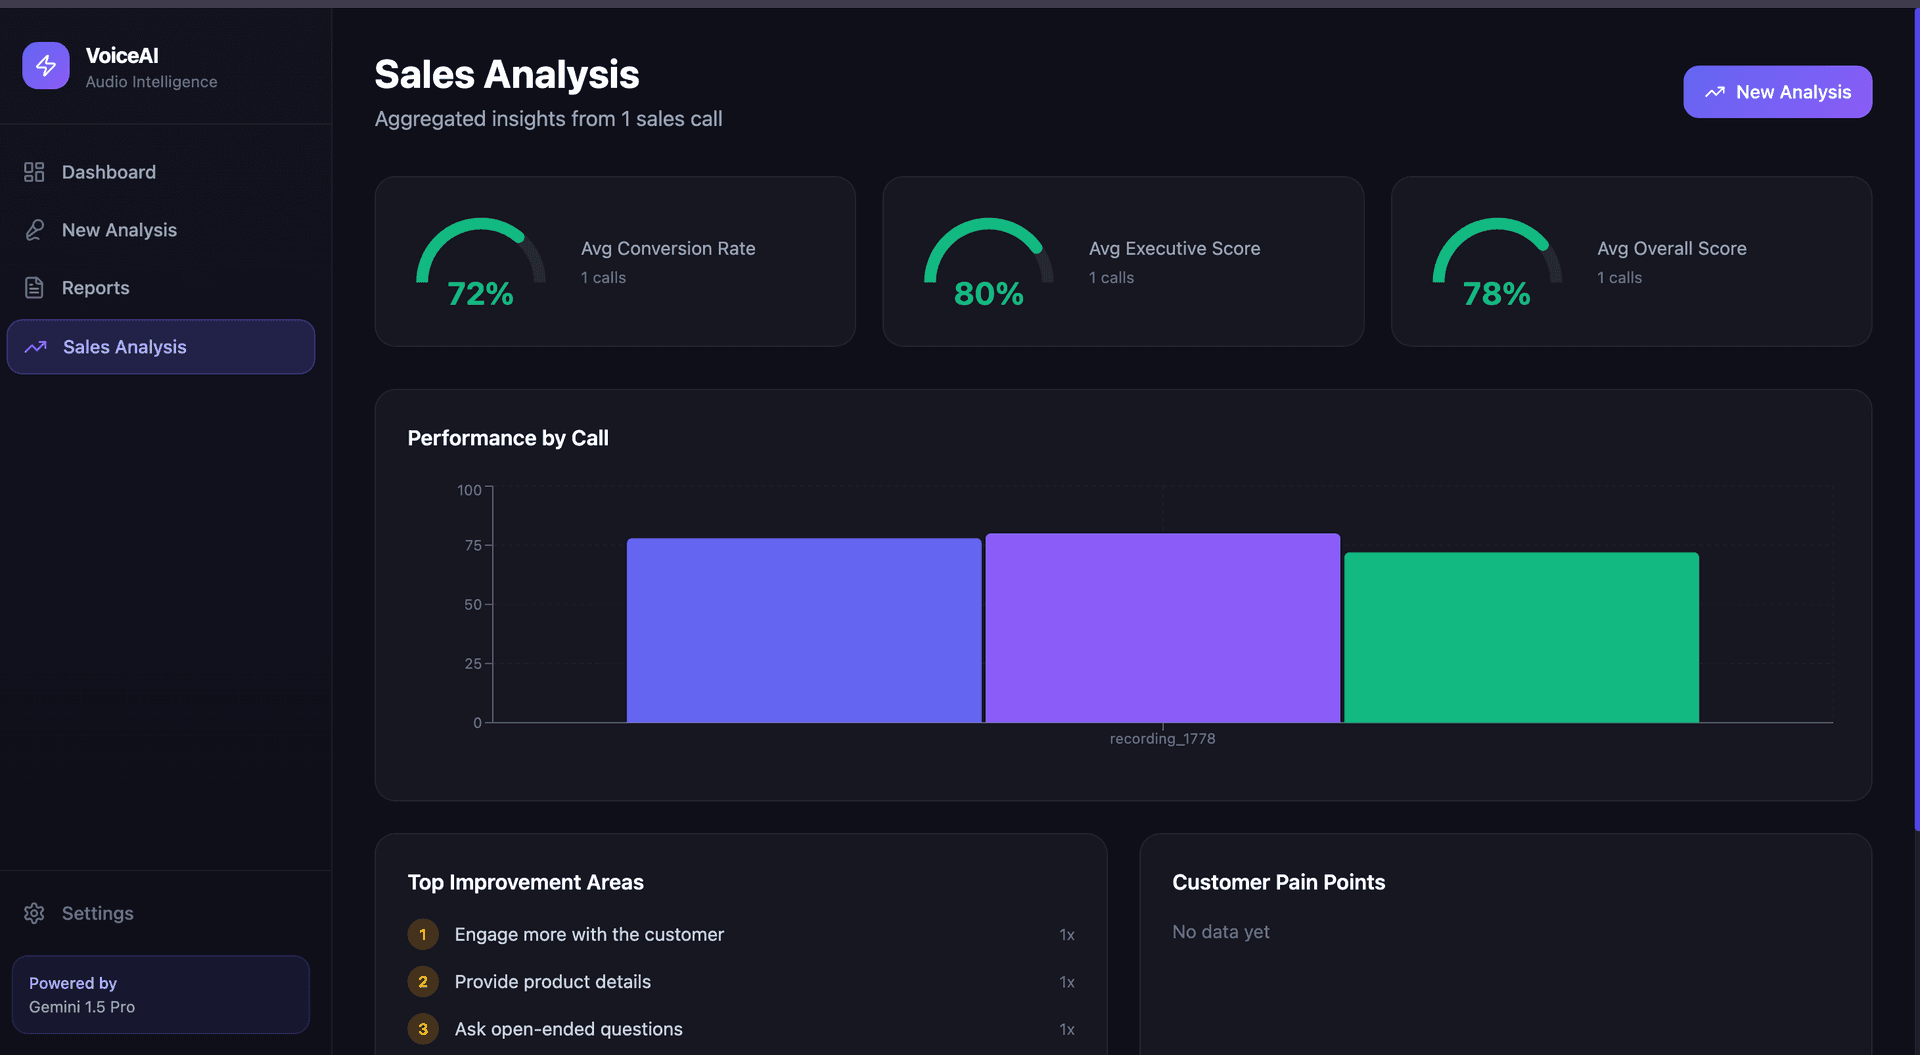Click the Reports document icon
Screen dimensions: 1920x1055
tap(34, 288)
